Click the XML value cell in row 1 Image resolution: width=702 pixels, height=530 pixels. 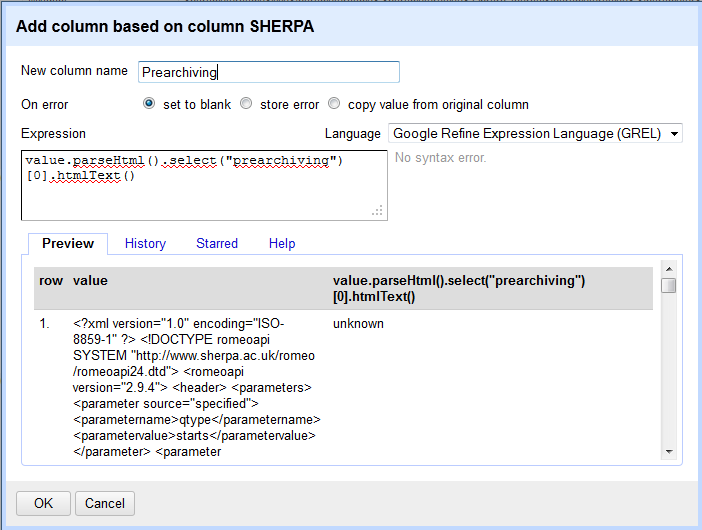(x=196, y=388)
